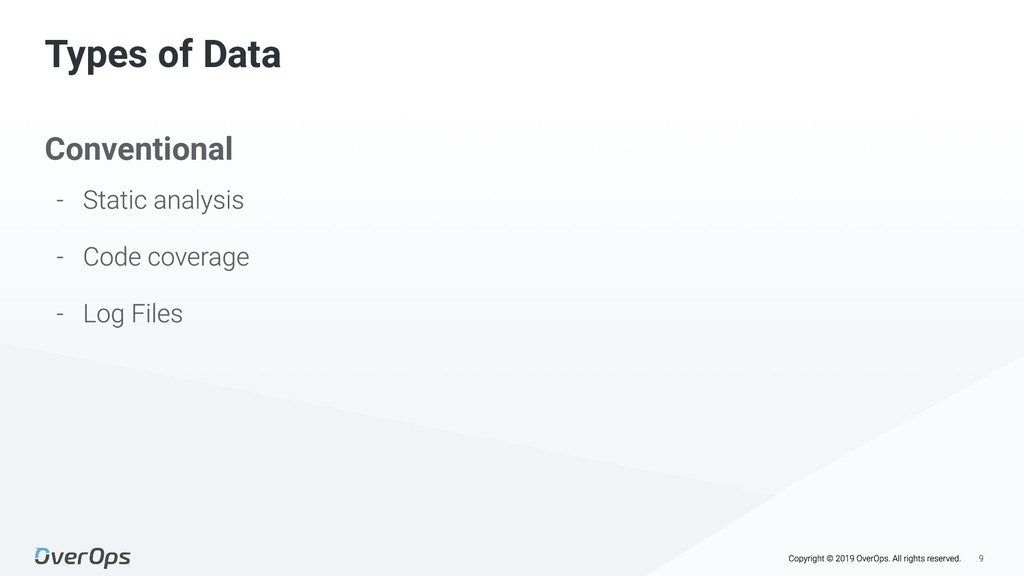Click the word "Data" in the title
Viewport: 1024px width, 576px height.
pos(242,55)
